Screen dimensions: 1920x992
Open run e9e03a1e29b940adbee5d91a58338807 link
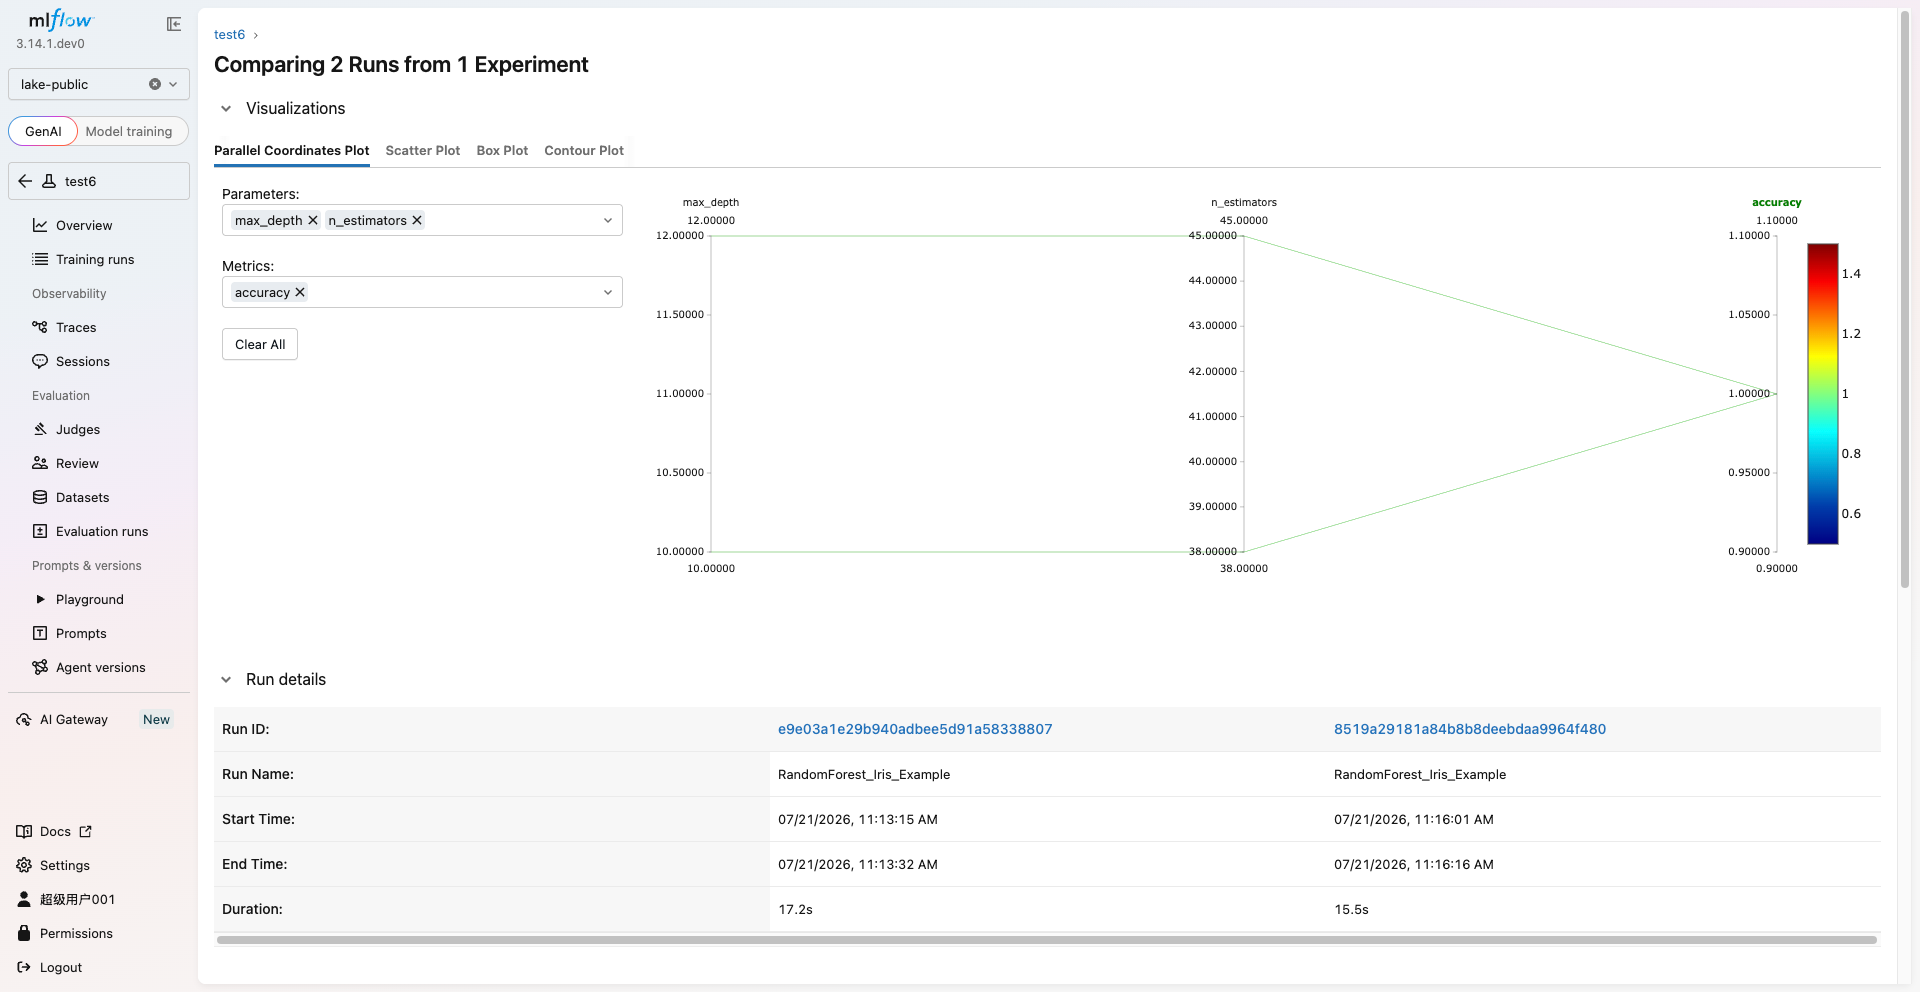tap(915, 729)
